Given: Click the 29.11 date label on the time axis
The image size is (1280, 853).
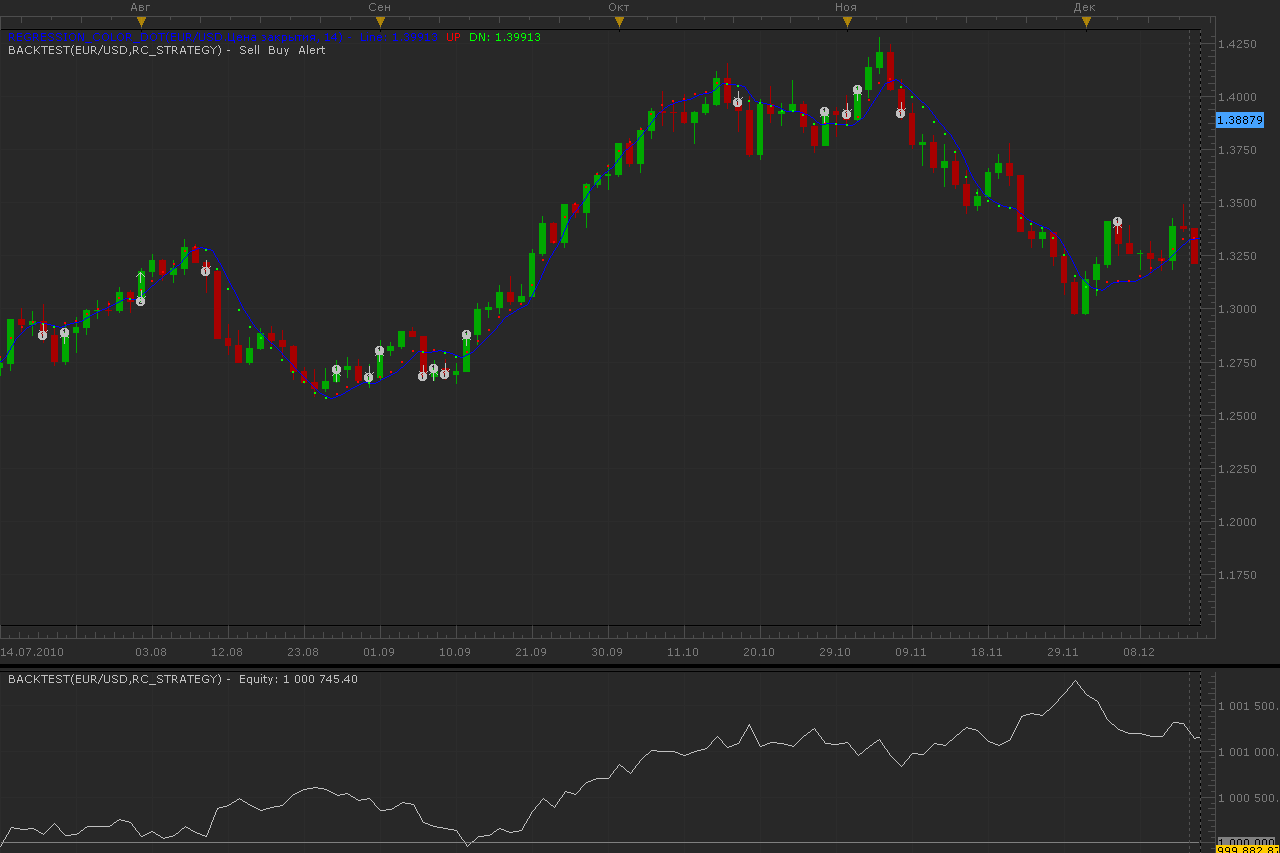Looking at the screenshot, I should (x=1063, y=652).
